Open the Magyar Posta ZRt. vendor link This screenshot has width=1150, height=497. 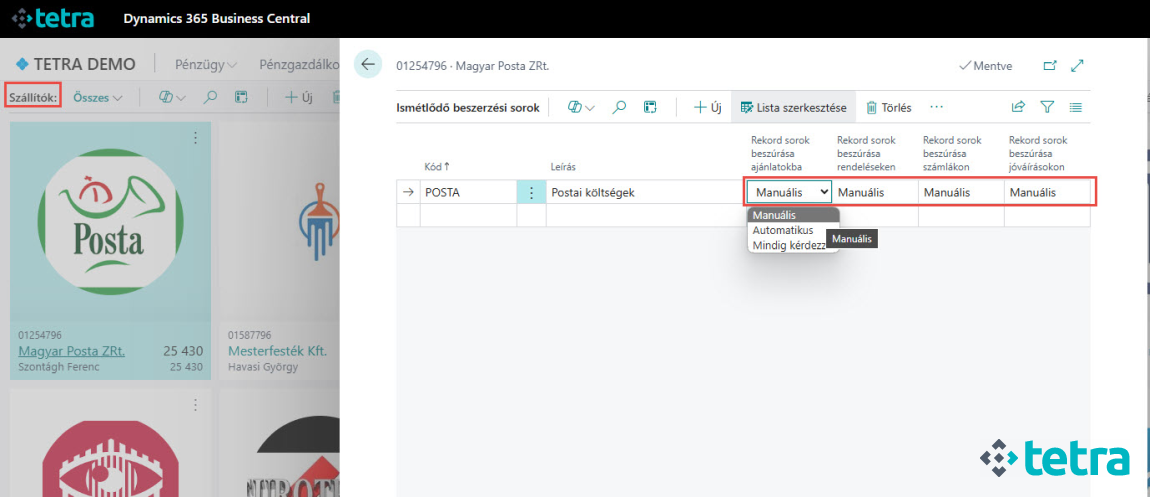point(72,351)
